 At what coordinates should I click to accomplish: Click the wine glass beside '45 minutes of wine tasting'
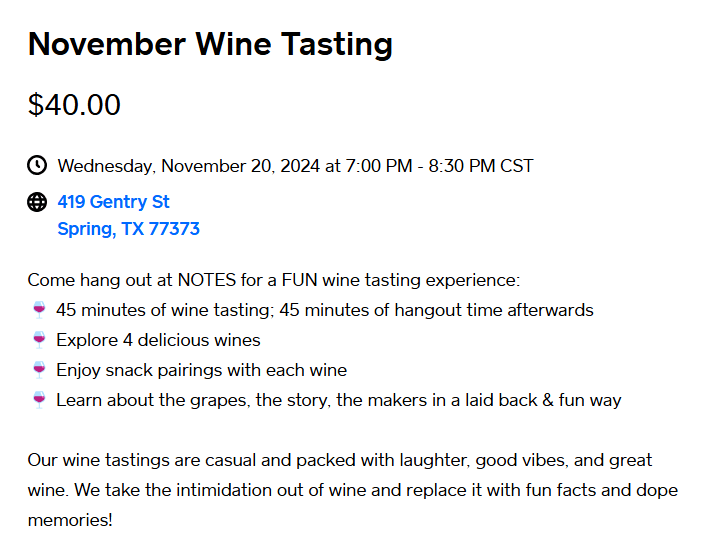tap(39, 310)
